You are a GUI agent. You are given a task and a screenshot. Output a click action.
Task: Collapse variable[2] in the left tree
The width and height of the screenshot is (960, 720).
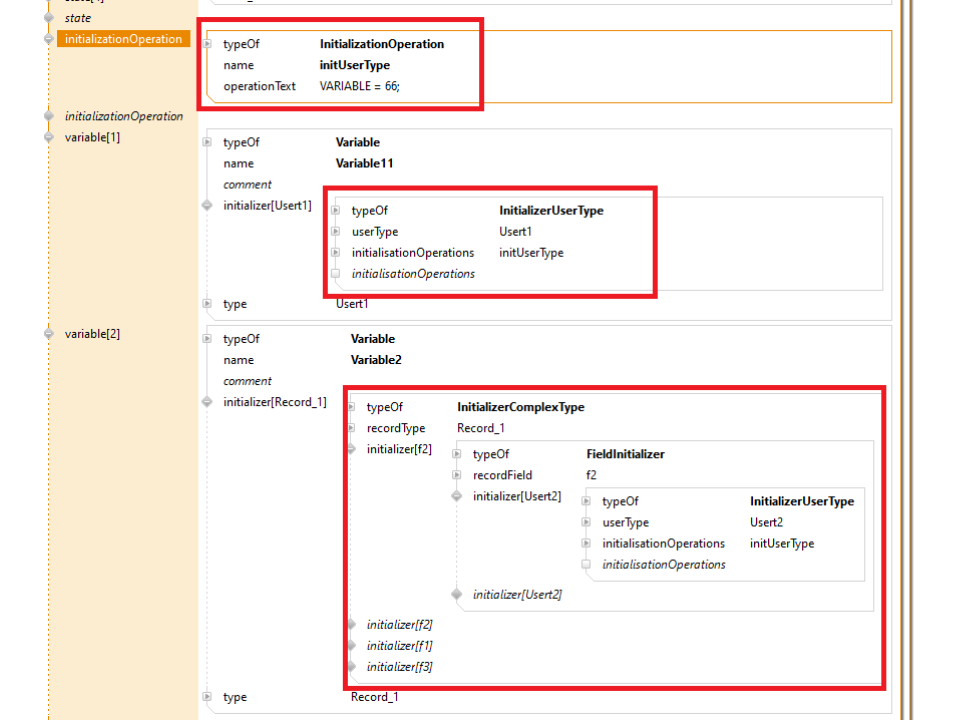[x=49, y=334]
